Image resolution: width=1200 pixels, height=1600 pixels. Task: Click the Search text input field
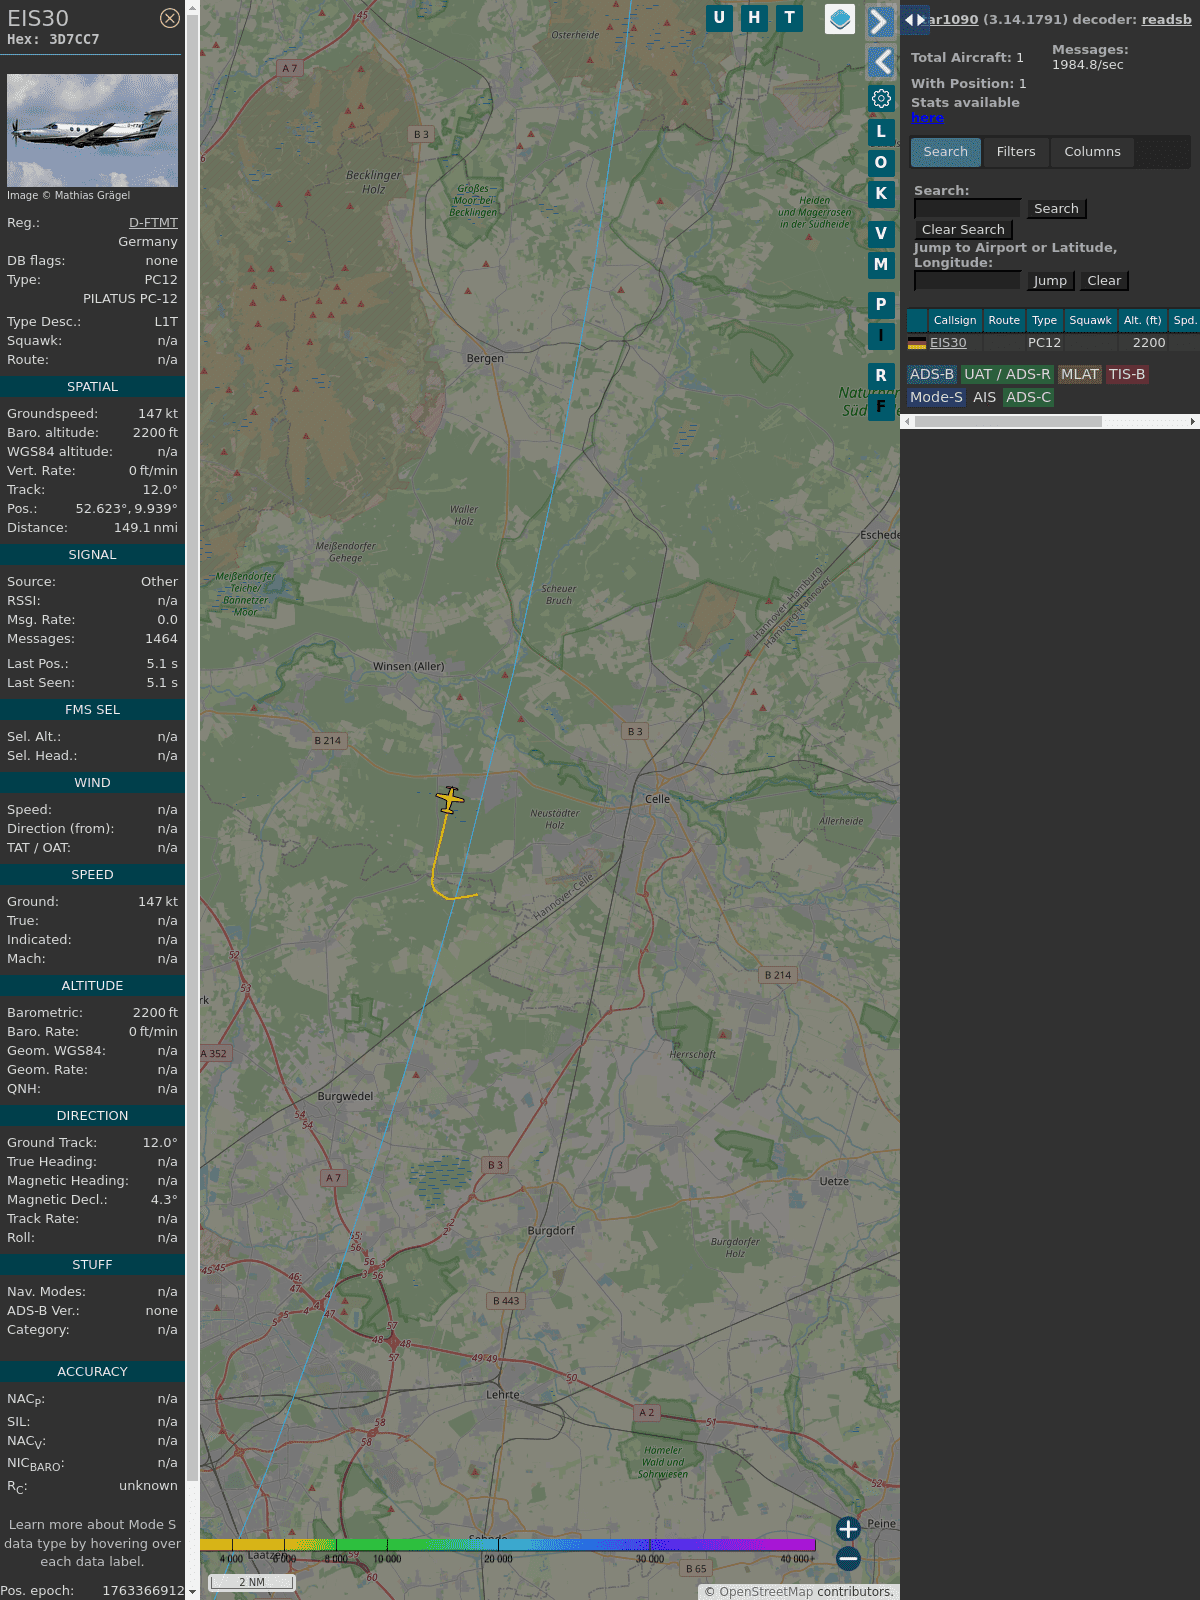(968, 208)
